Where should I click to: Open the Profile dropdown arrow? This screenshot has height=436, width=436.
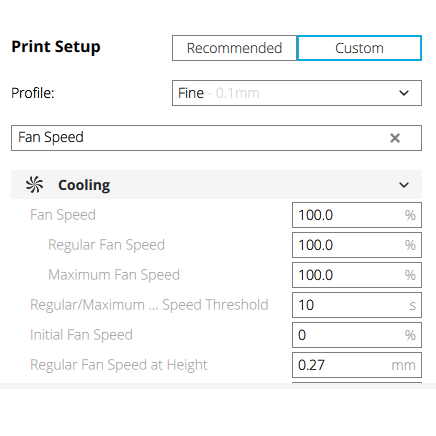click(404, 93)
